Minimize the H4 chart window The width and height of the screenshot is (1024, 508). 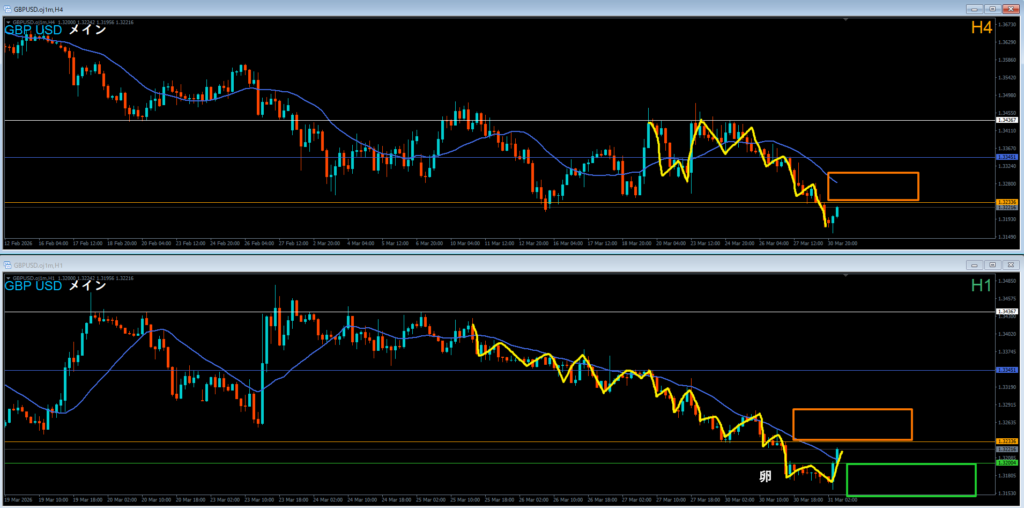coord(974,9)
